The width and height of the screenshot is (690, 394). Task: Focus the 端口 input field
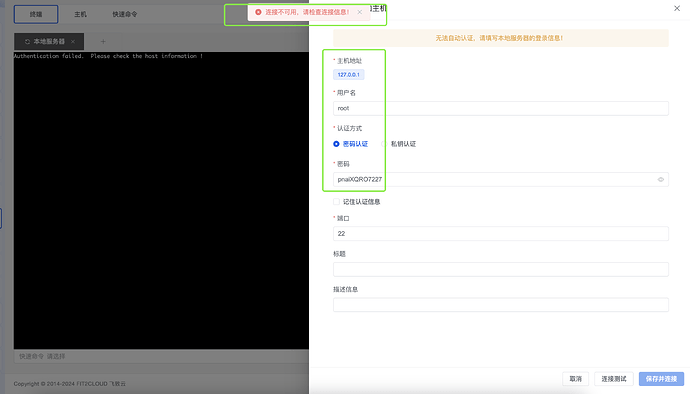(501, 234)
